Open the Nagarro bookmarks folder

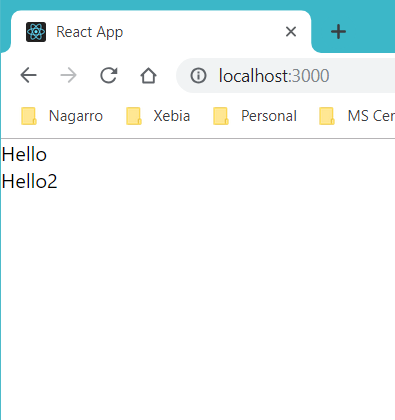(x=62, y=116)
